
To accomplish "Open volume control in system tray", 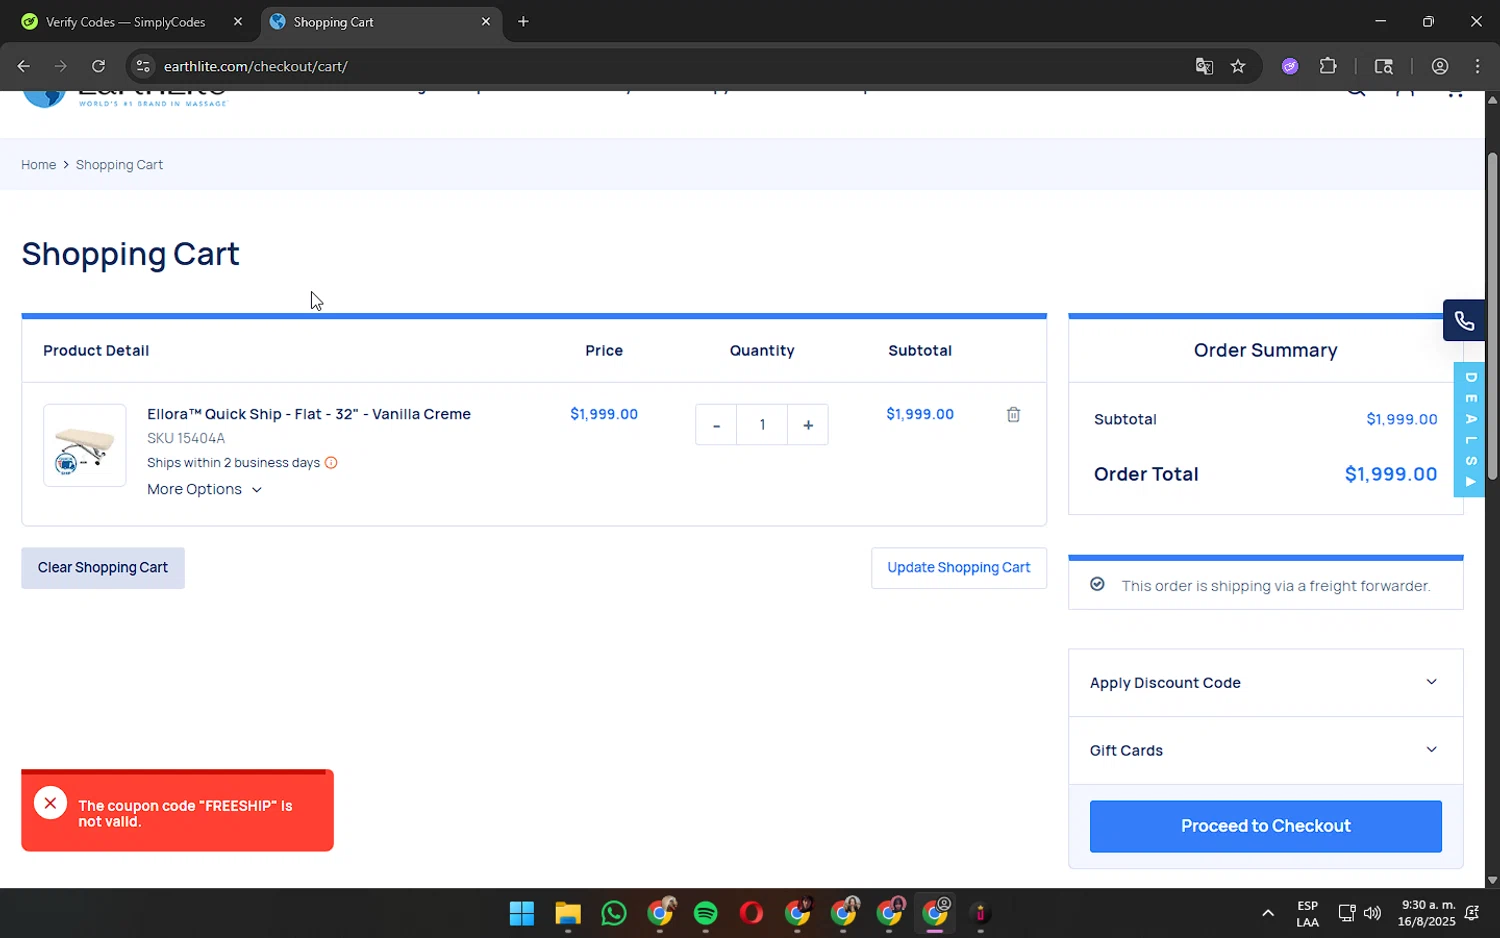I will pos(1372,913).
